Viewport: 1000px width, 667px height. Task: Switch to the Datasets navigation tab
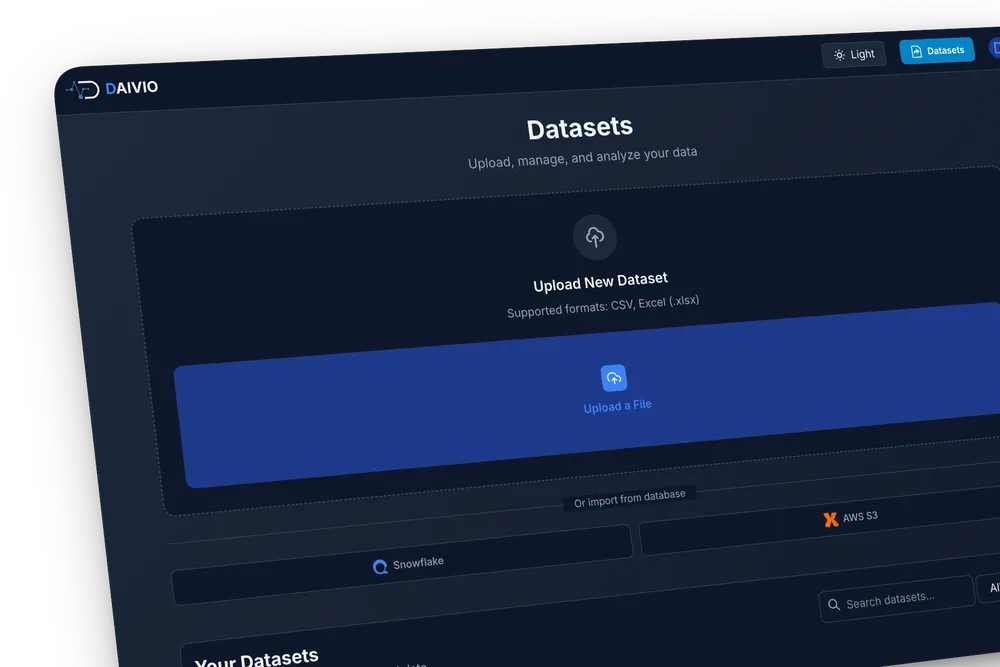[937, 49]
